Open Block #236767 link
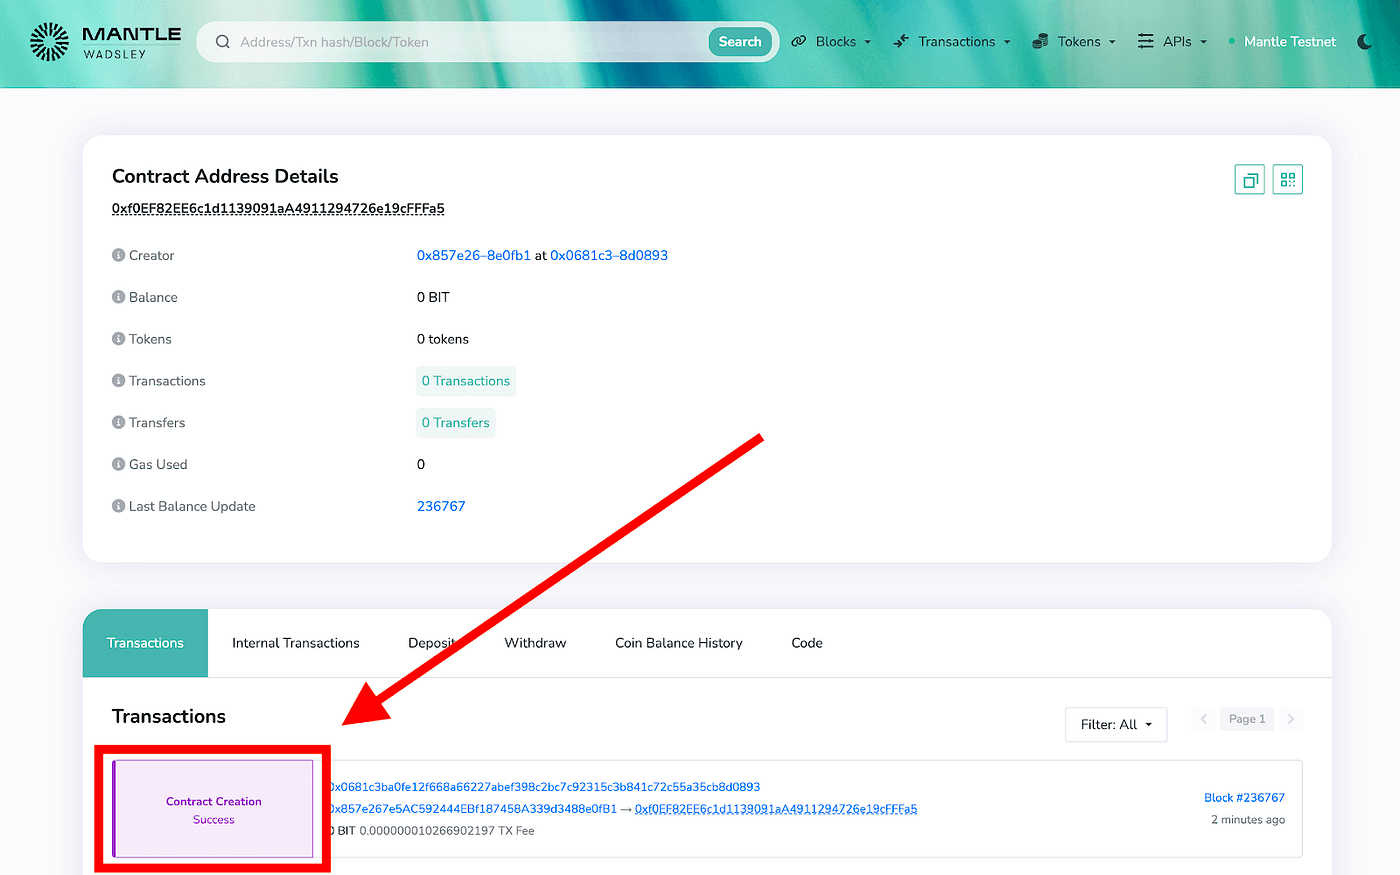Image resolution: width=1400 pixels, height=875 pixels. click(x=1244, y=798)
